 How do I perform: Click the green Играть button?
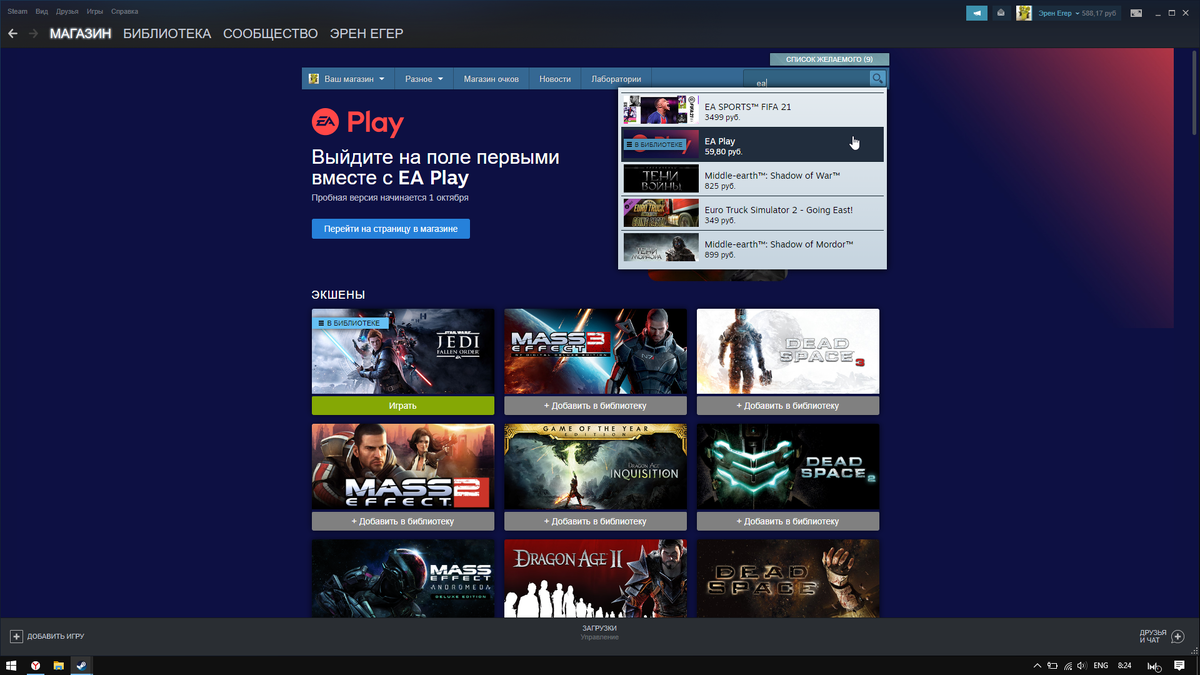point(403,406)
